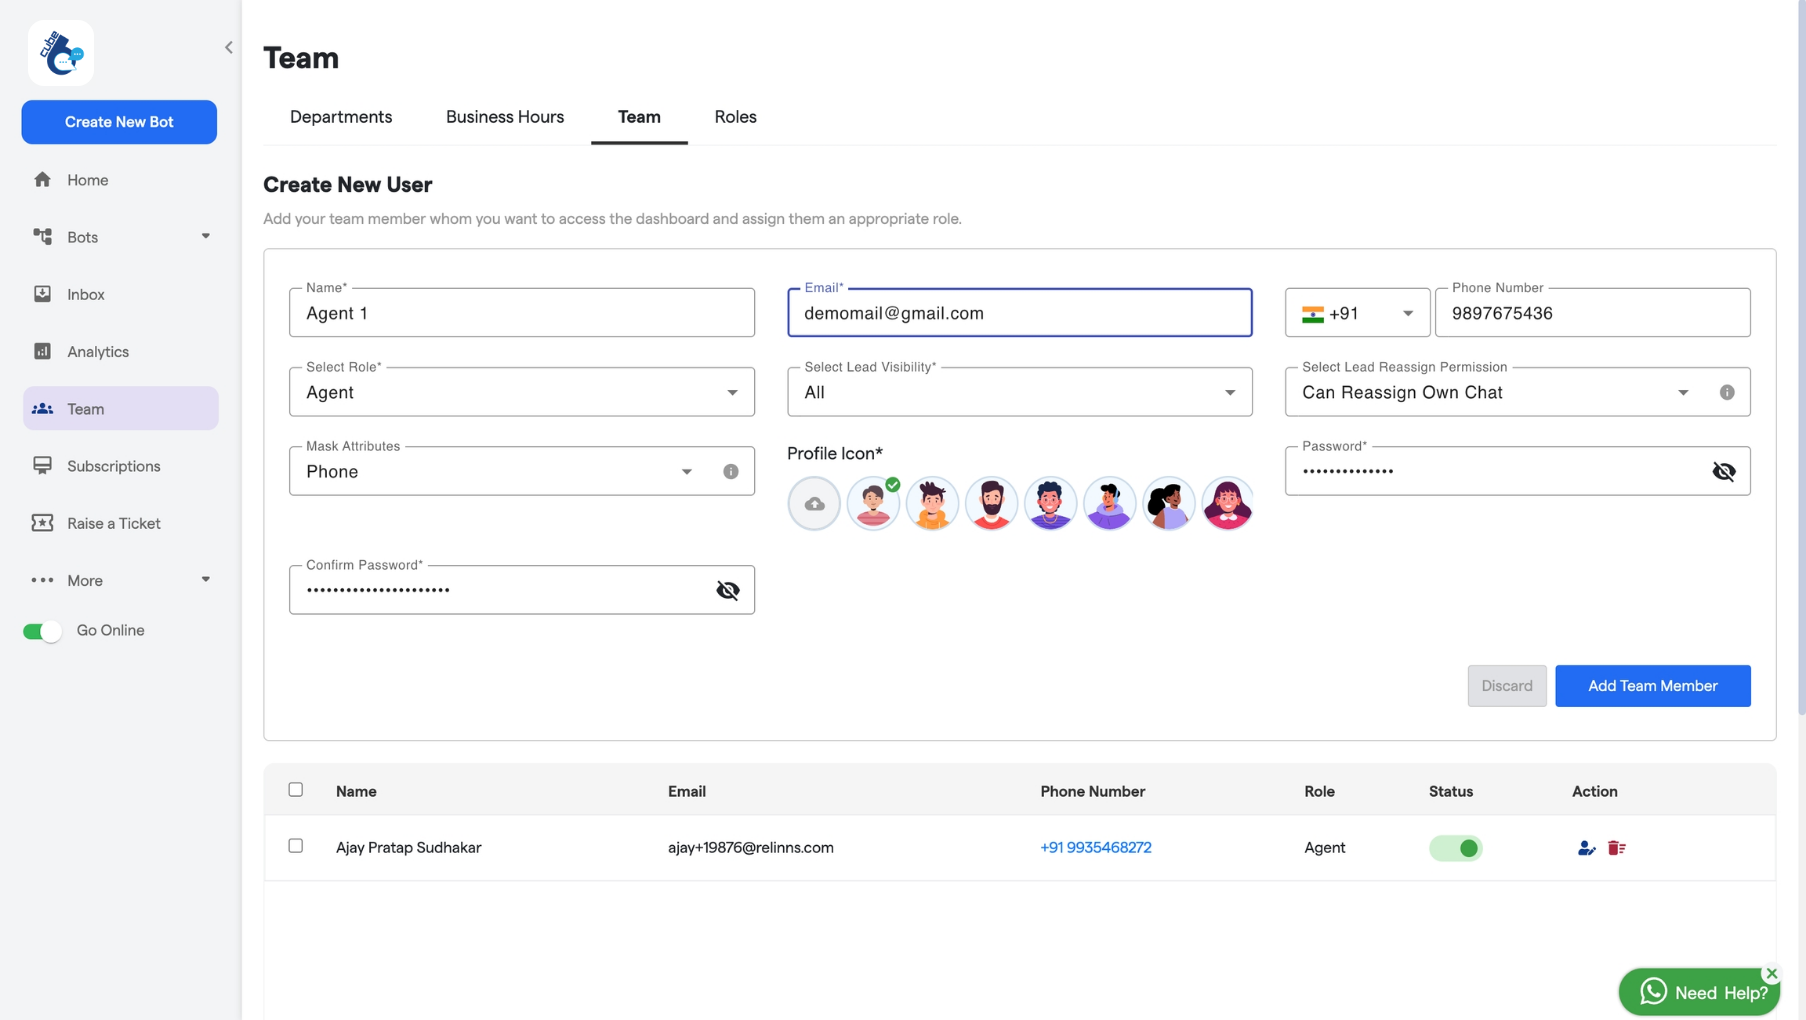Choose the blue-haired avatar with necklace
Viewport: 1806px width, 1020px height.
coord(1050,504)
